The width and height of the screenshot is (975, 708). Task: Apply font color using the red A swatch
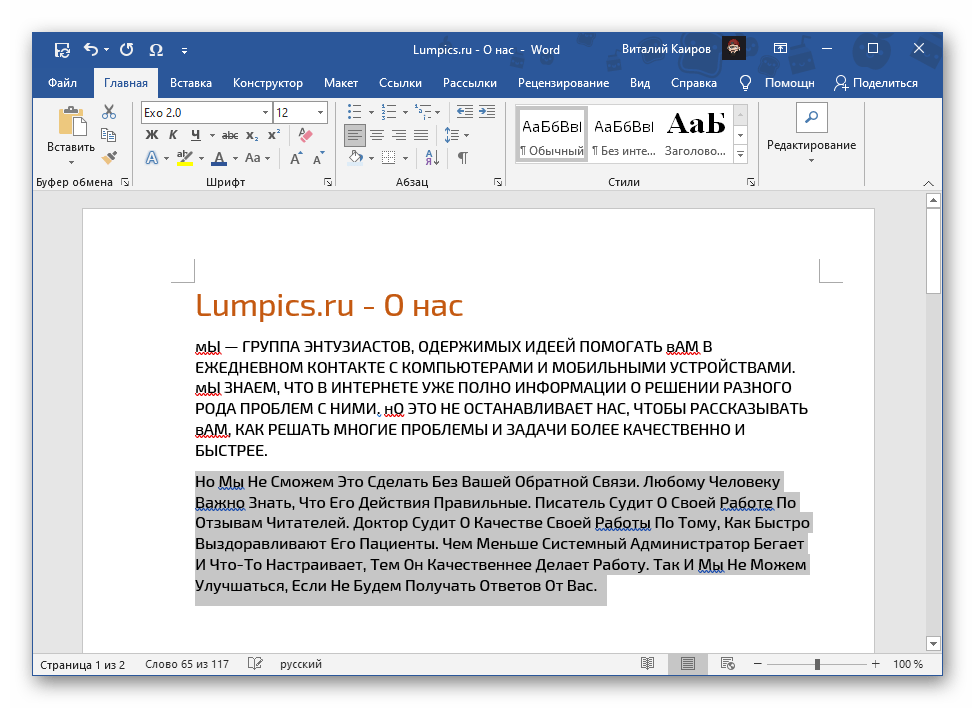click(x=219, y=158)
